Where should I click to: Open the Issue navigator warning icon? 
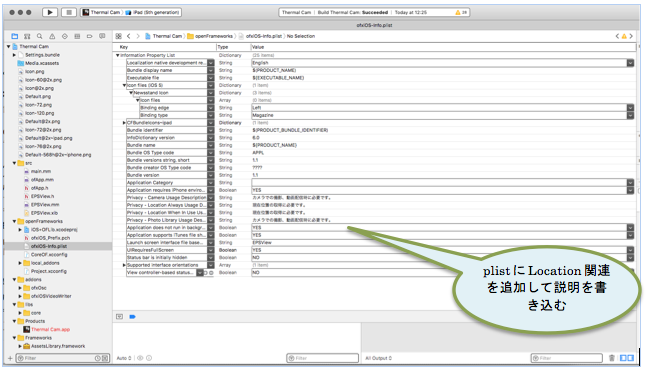coord(52,36)
